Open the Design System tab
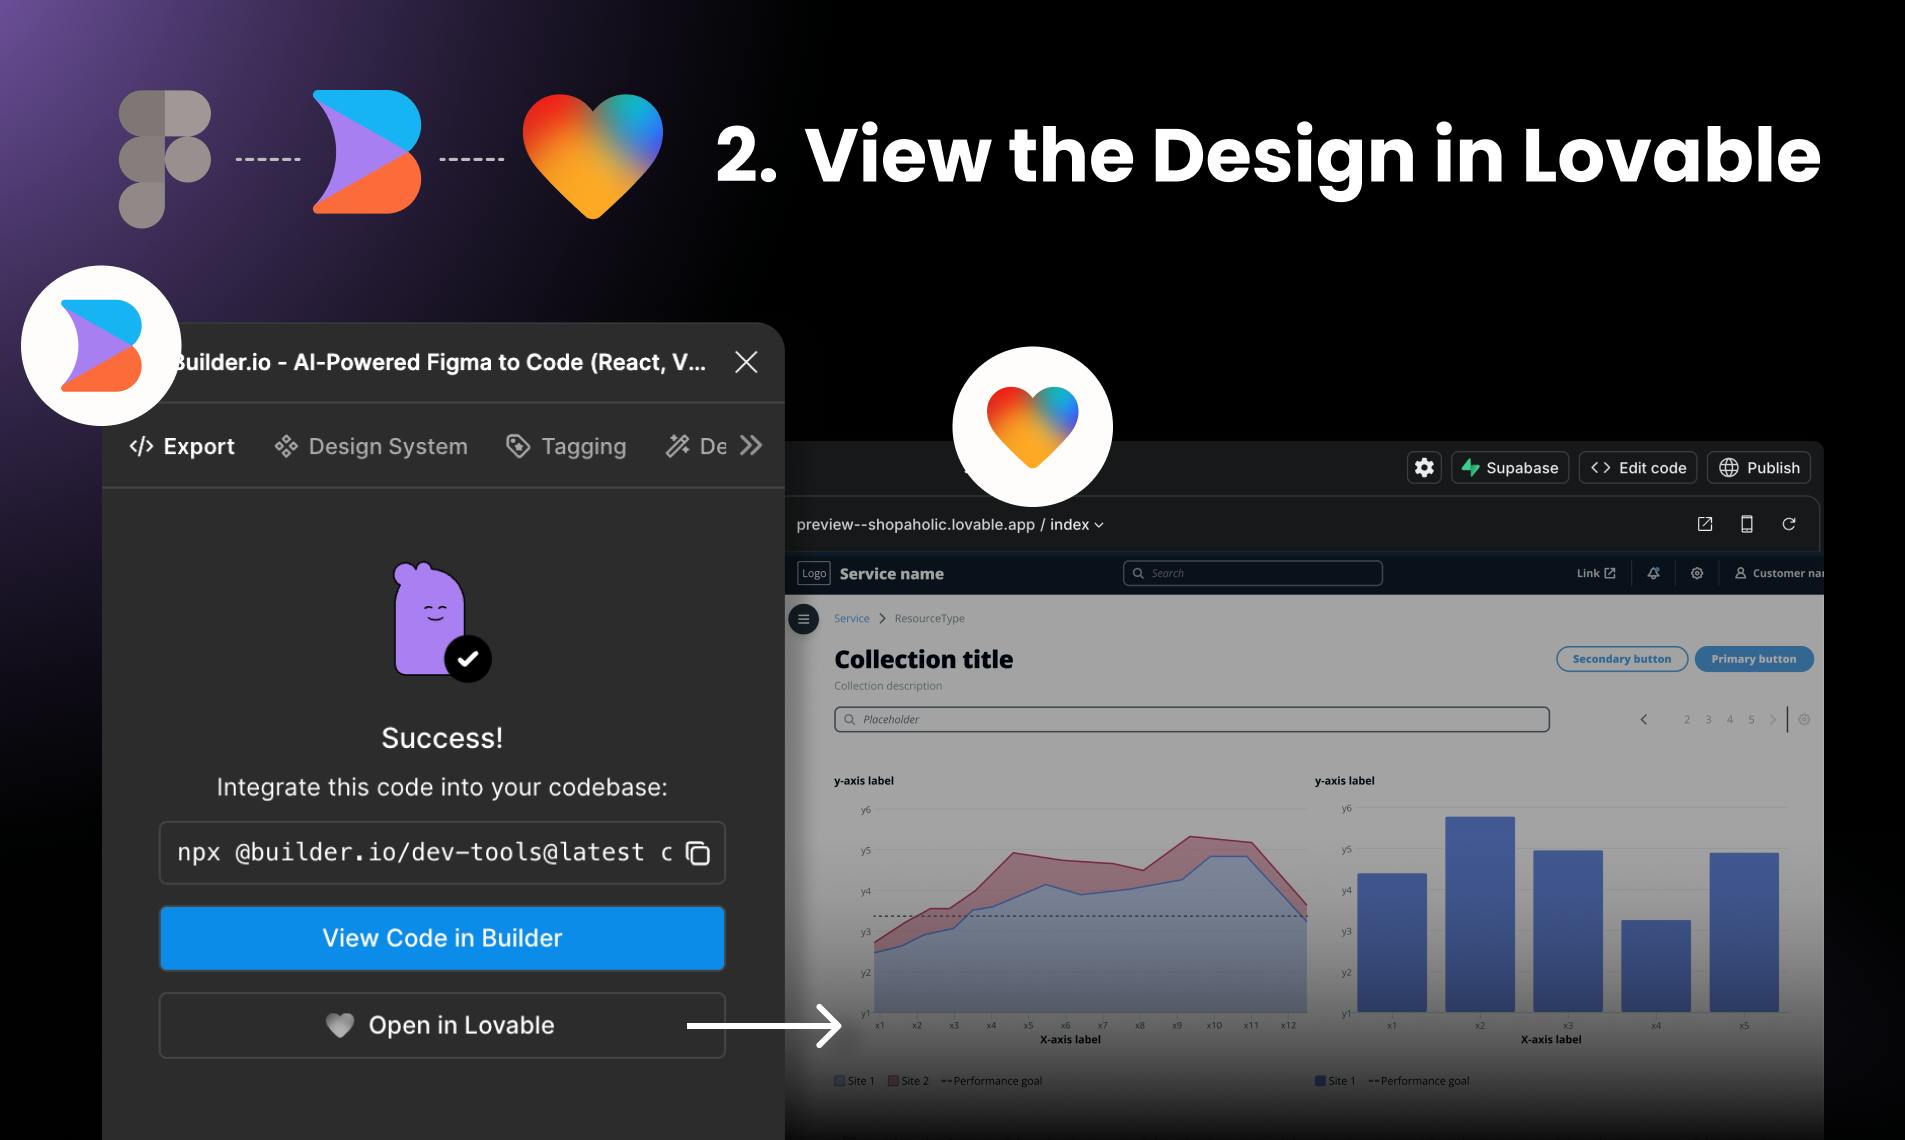The image size is (1905, 1140). [x=371, y=446]
